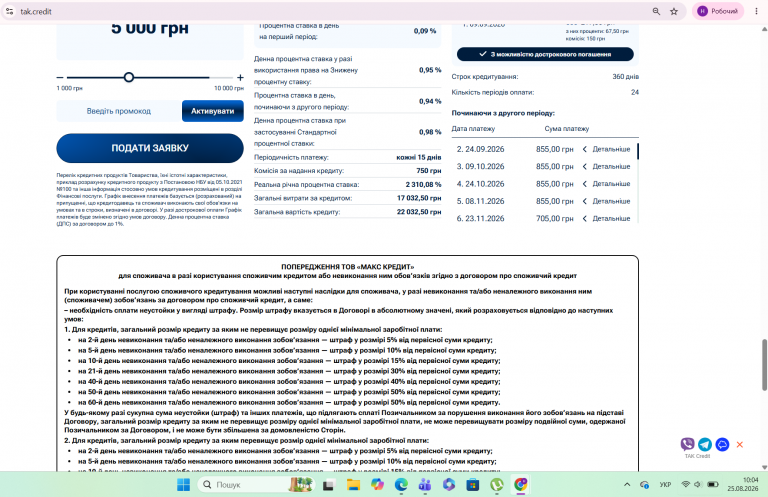
Task: Click the Chrome icon in the taskbar
Action: 521,485
